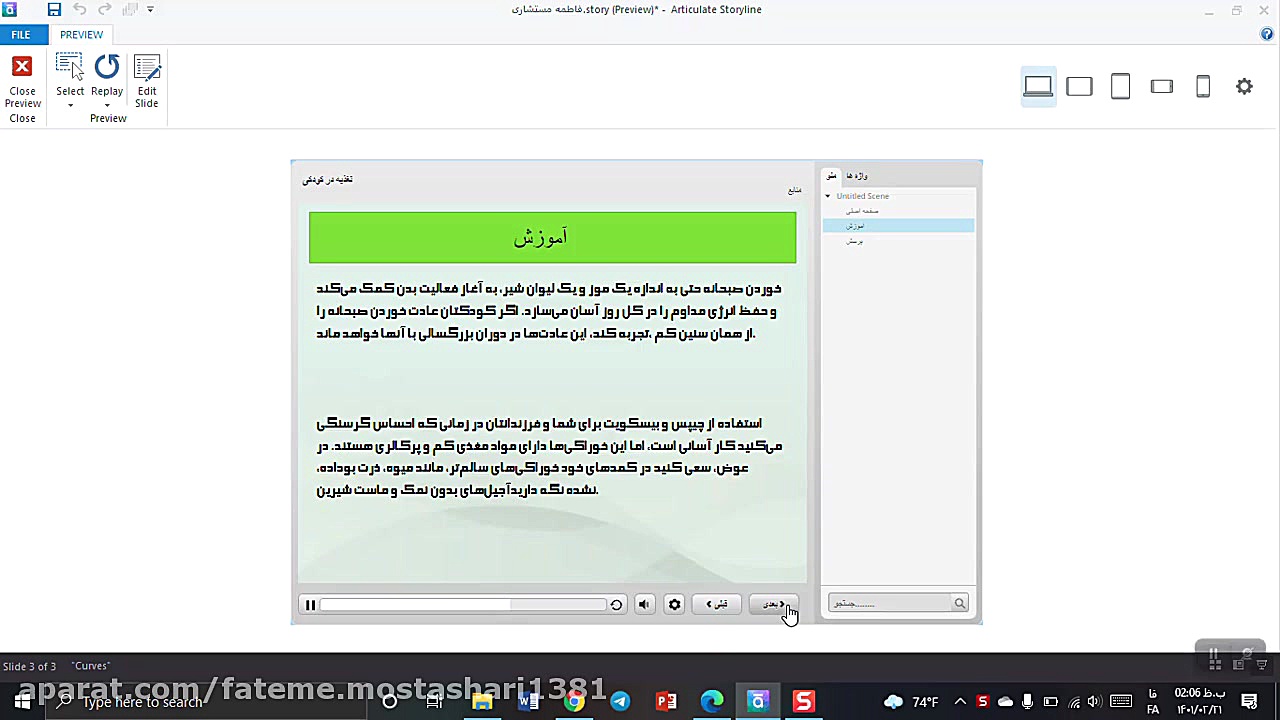The width and height of the screenshot is (1280, 720).
Task: Click the playback seek bar
Action: (460, 604)
